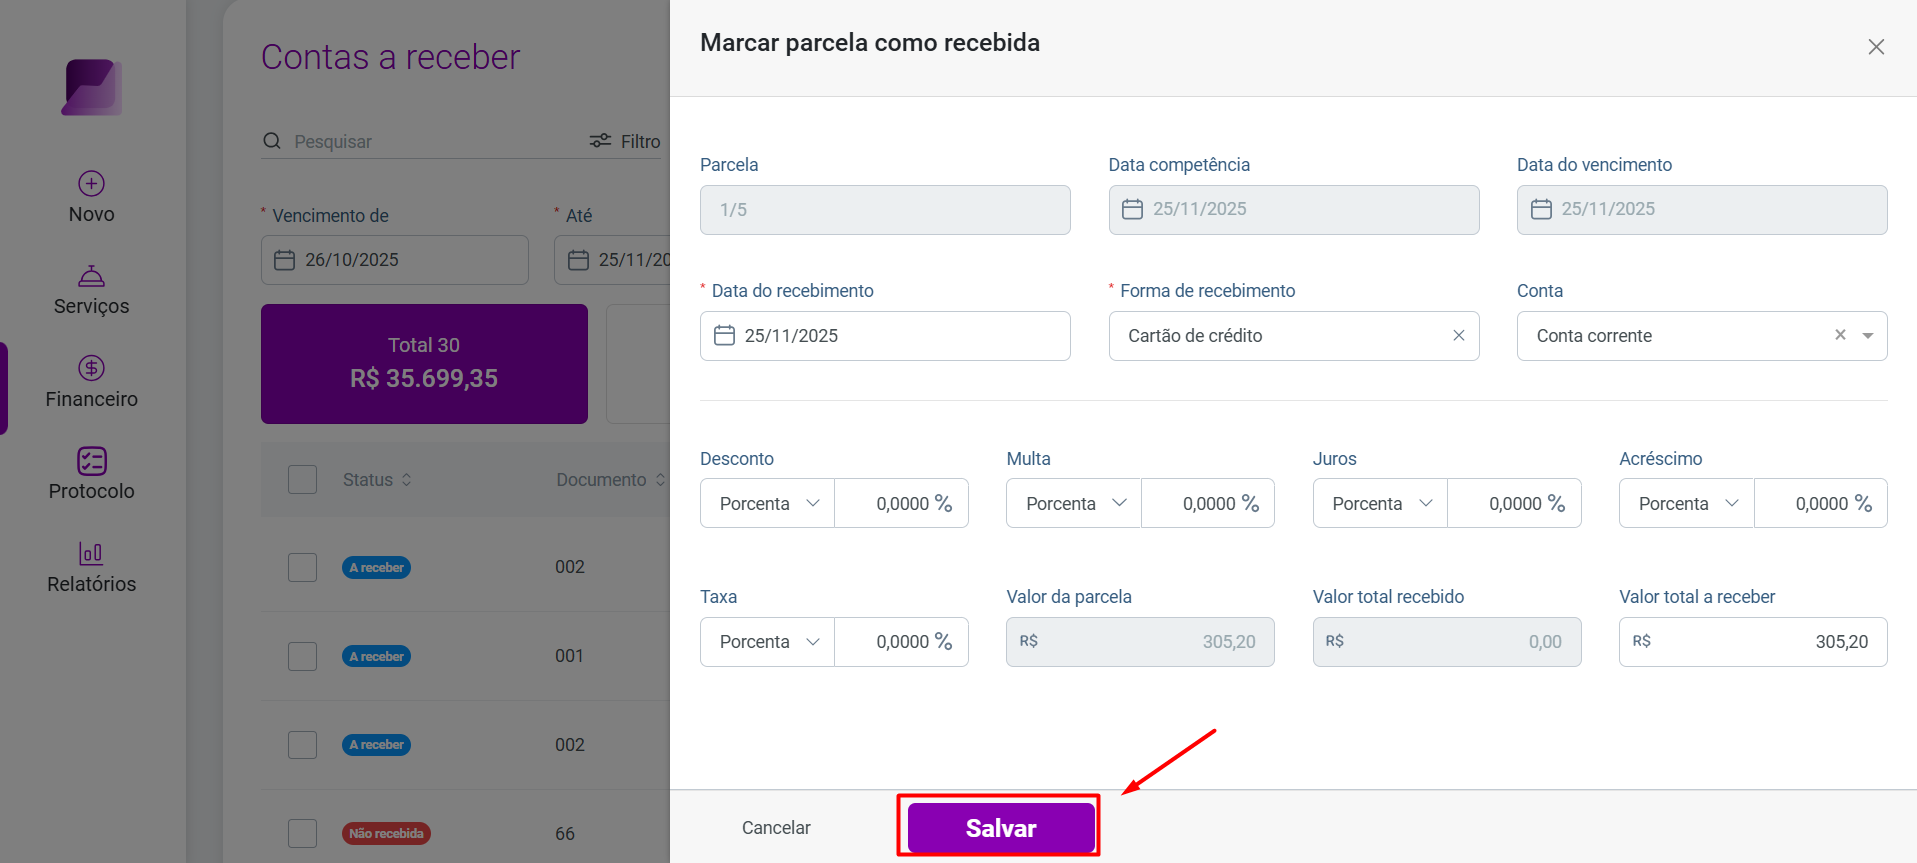Click the Salvar button
Image resolution: width=1917 pixels, height=863 pixels.
pos(1000,828)
